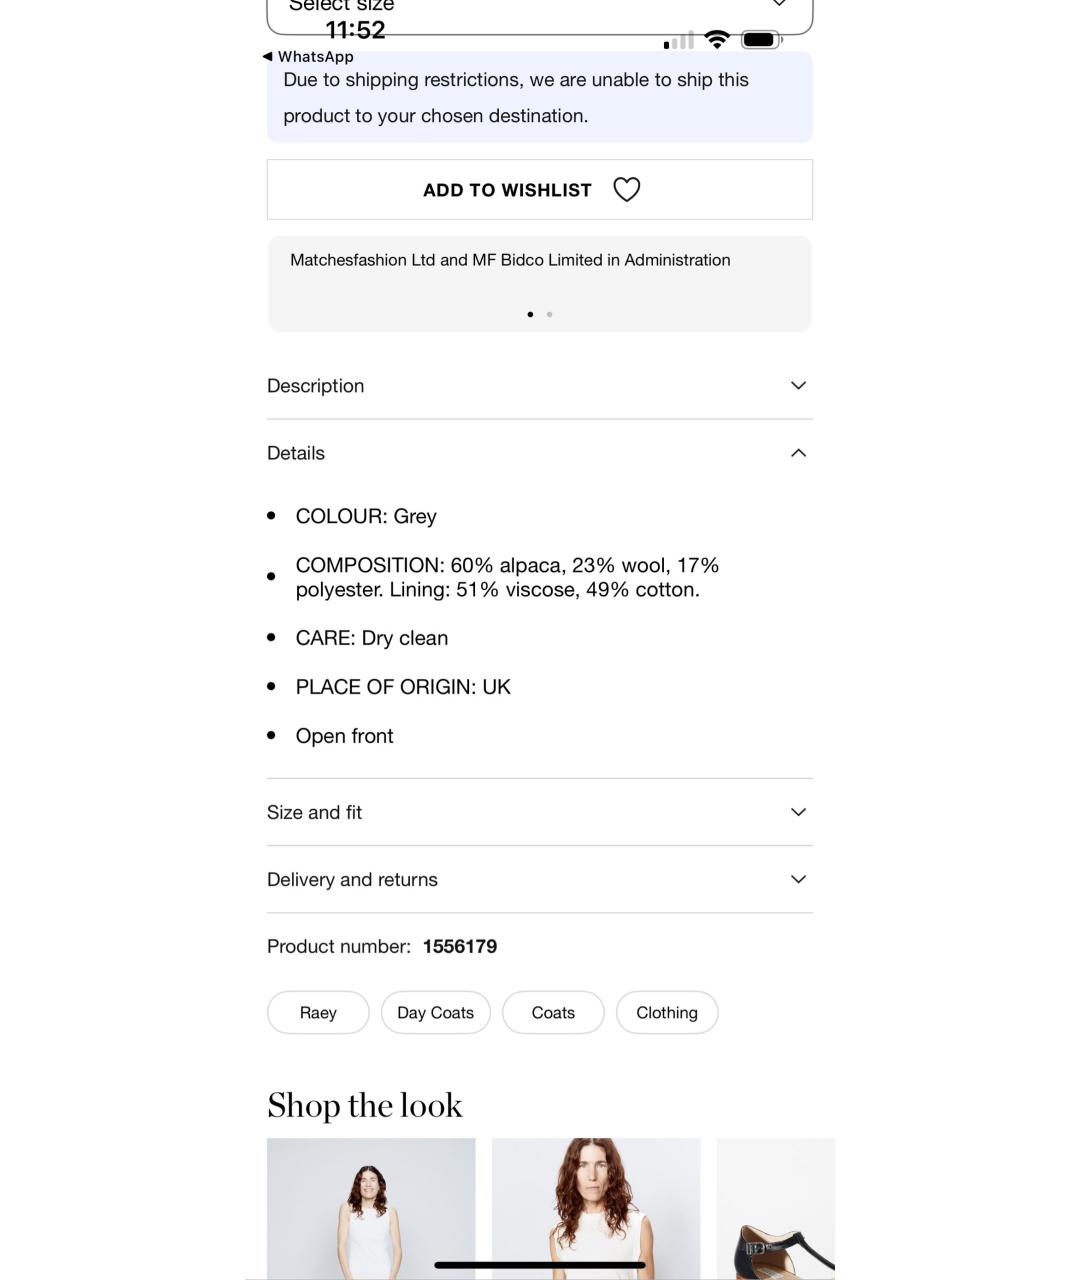Open the Raey brand tag

pos(318,1012)
